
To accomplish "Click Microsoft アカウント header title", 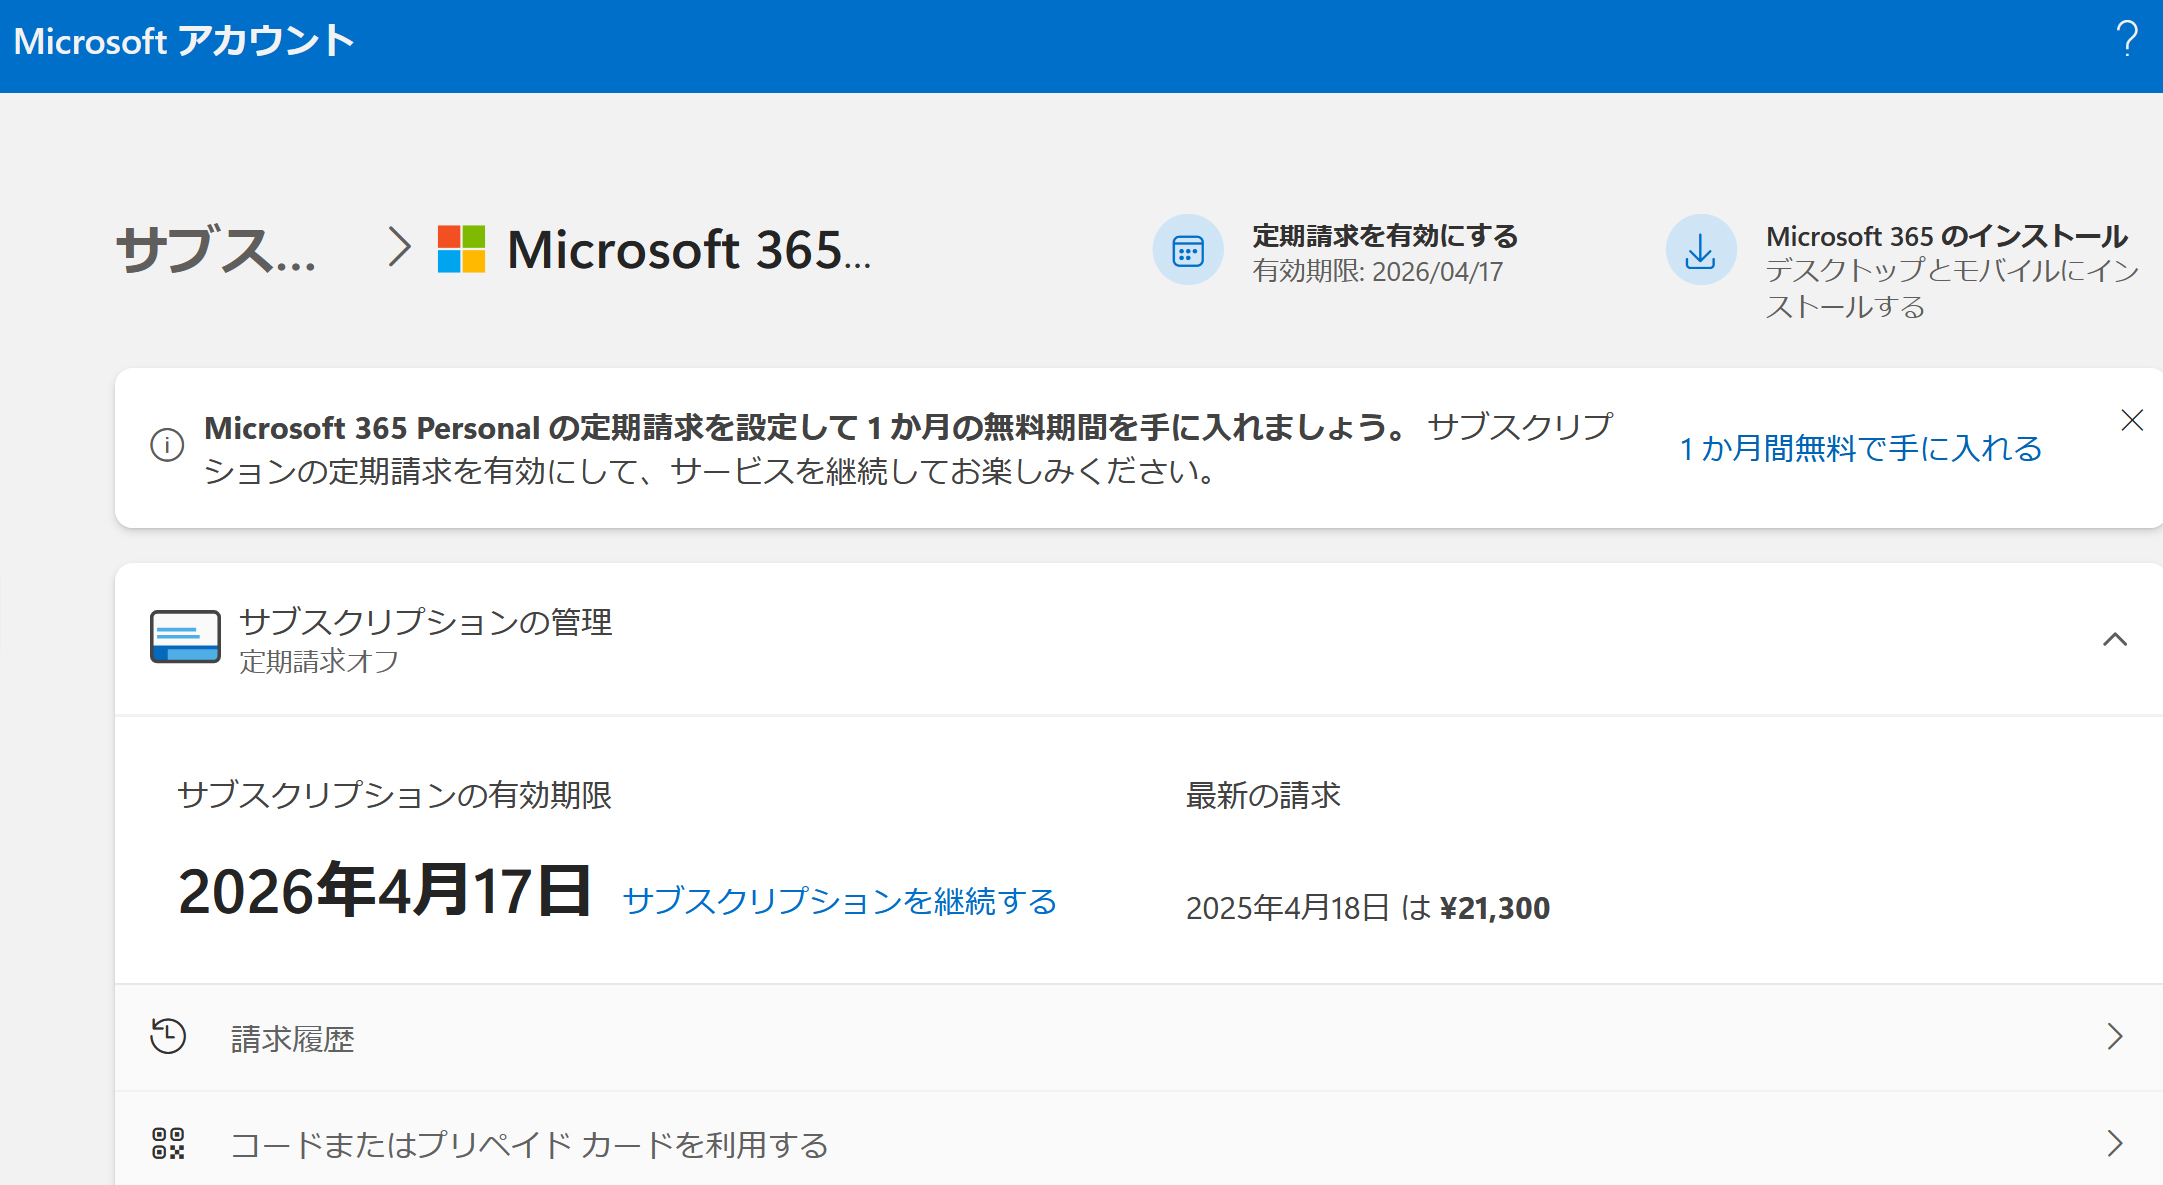I will coord(184,41).
